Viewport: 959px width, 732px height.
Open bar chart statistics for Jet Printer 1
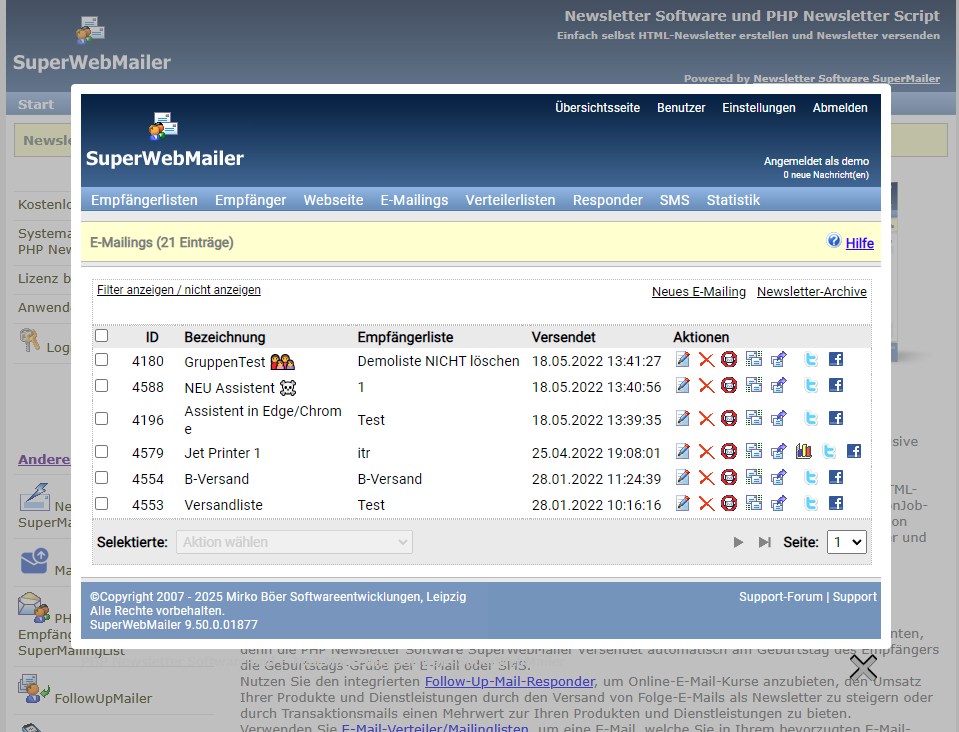click(804, 451)
